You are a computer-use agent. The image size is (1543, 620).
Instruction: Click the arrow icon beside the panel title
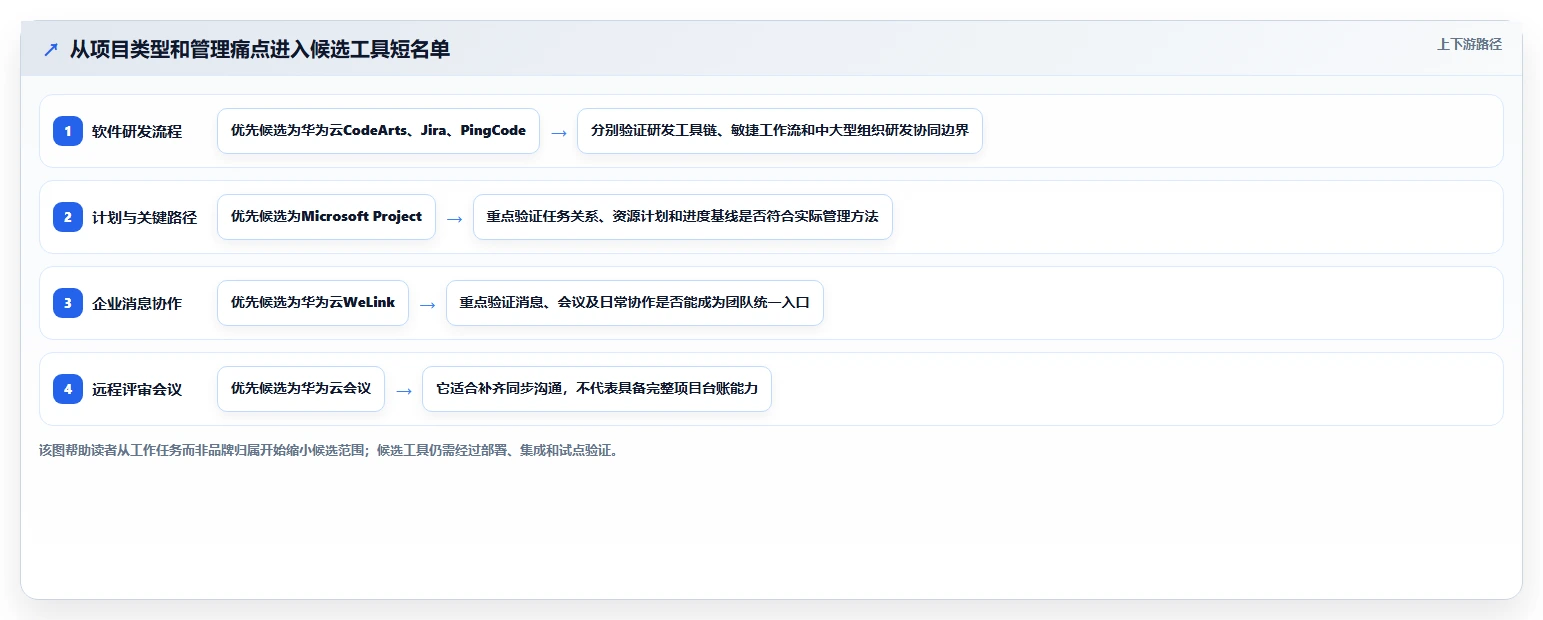click(x=50, y=49)
